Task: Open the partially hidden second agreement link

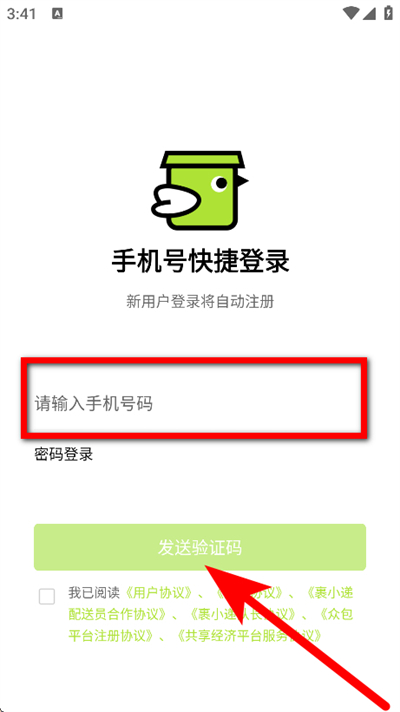Action: [250, 593]
